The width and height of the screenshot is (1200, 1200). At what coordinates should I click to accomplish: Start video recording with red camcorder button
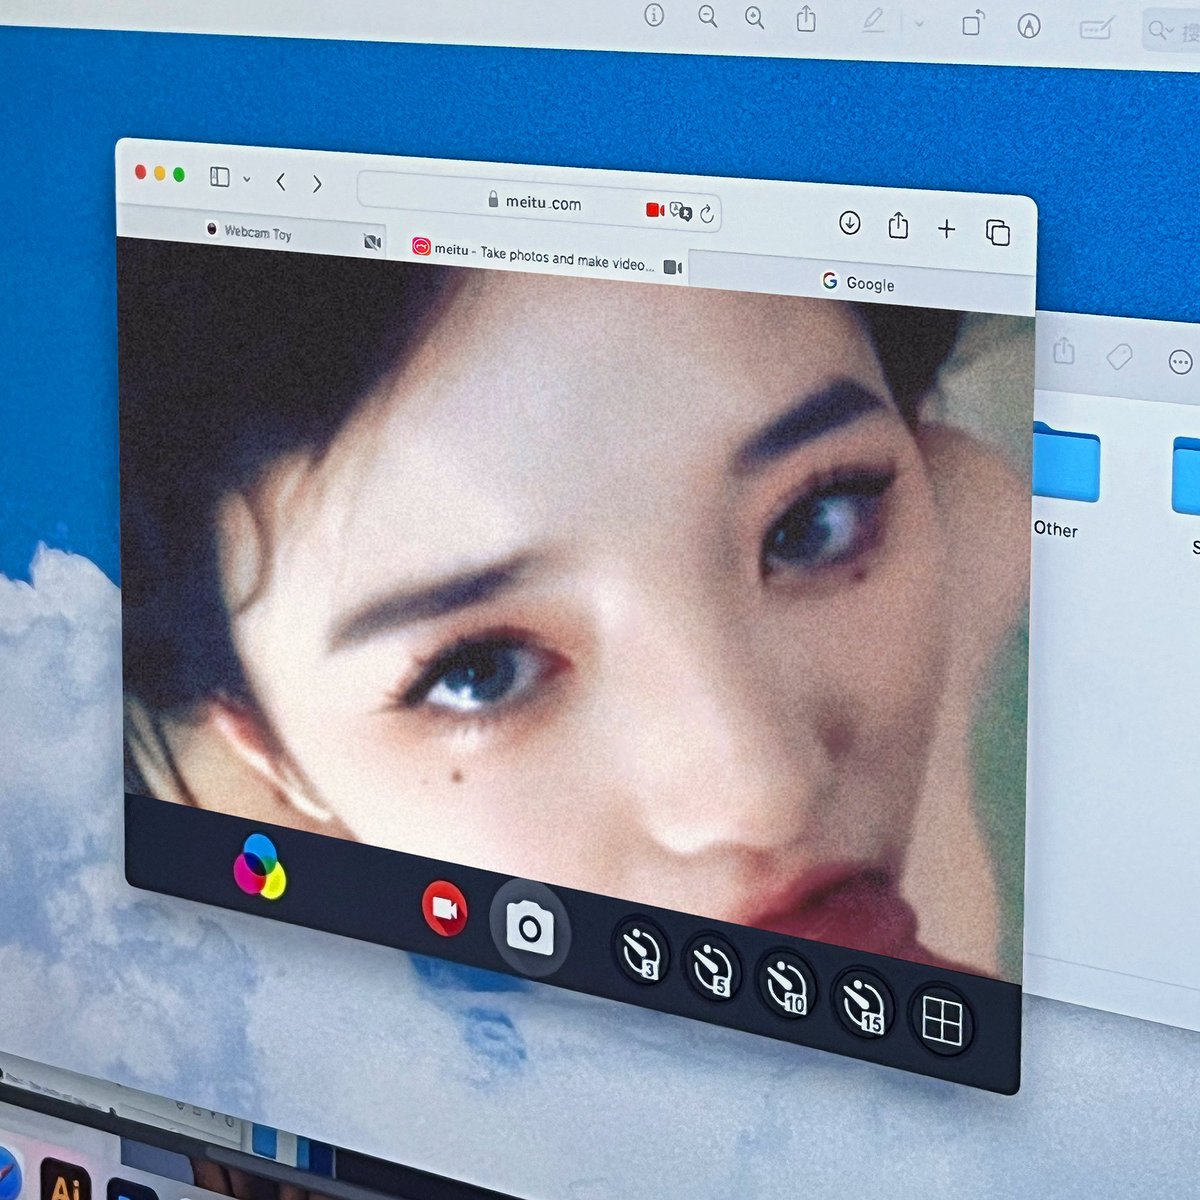444,908
